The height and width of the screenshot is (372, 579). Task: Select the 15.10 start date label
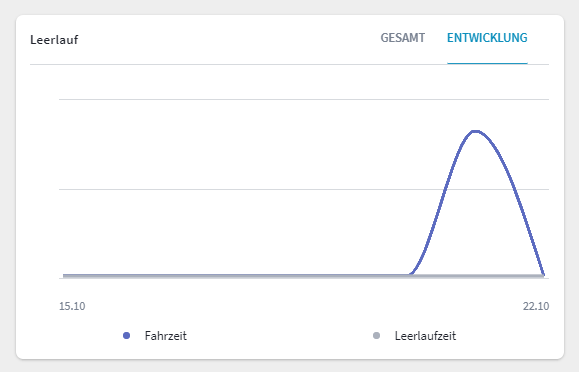click(72, 306)
